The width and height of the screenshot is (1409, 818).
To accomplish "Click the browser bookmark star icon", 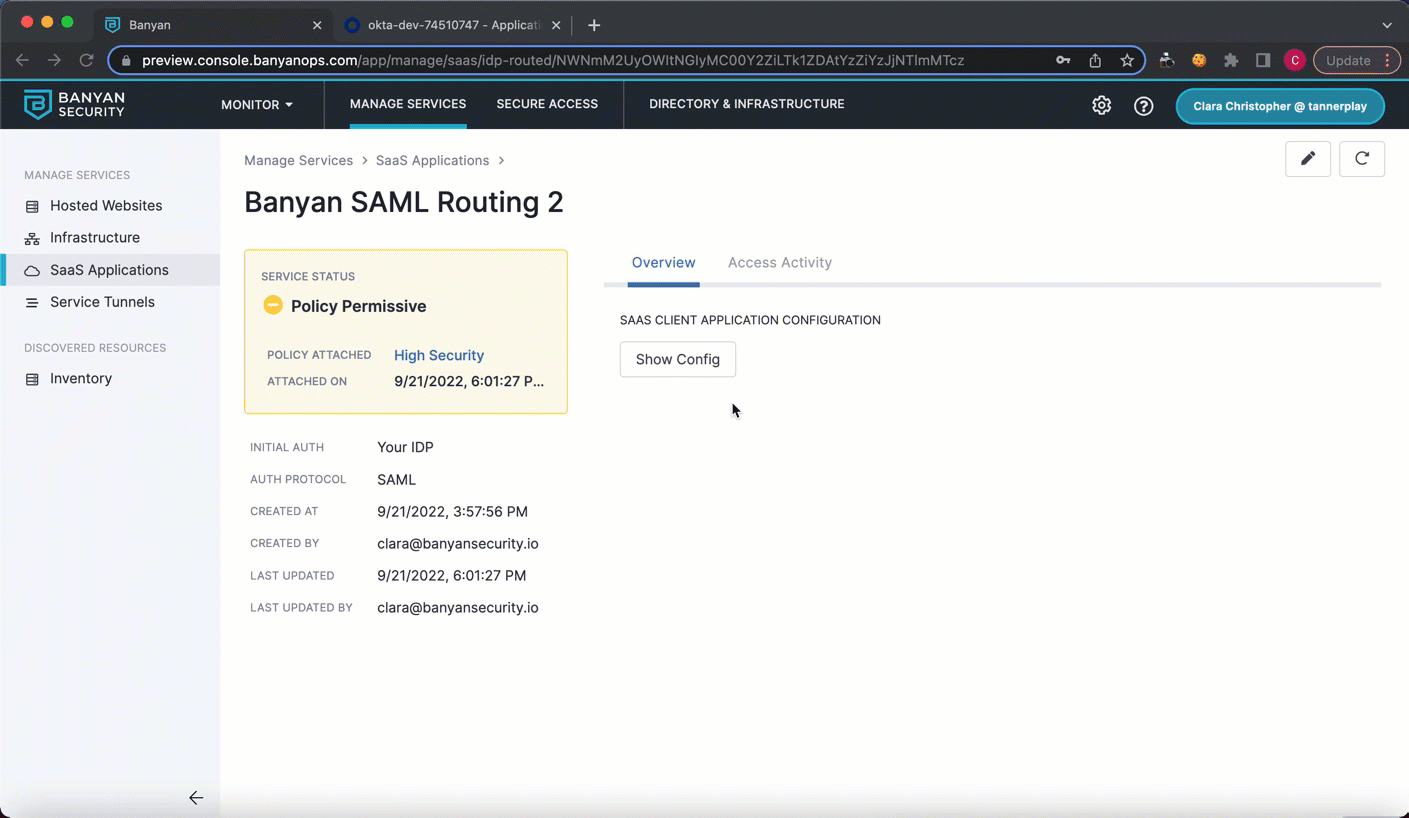I will [1127, 60].
